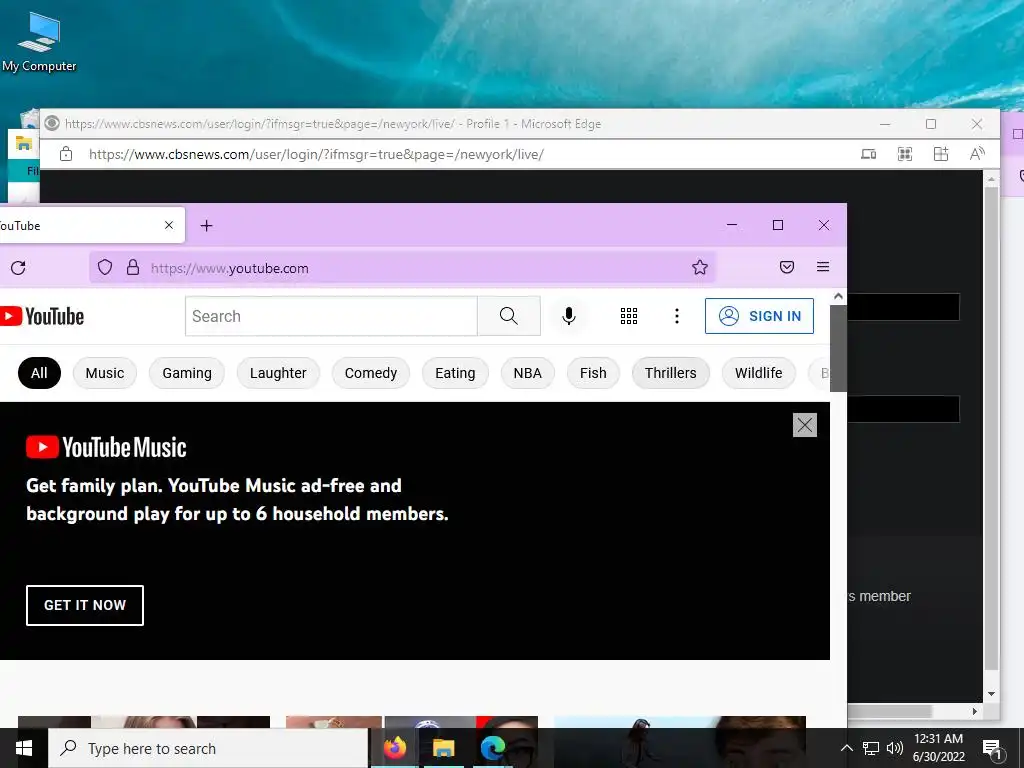Image resolution: width=1024 pixels, height=768 pixels.
Task: Select the Fish filter chip
Action: point(593,373)
